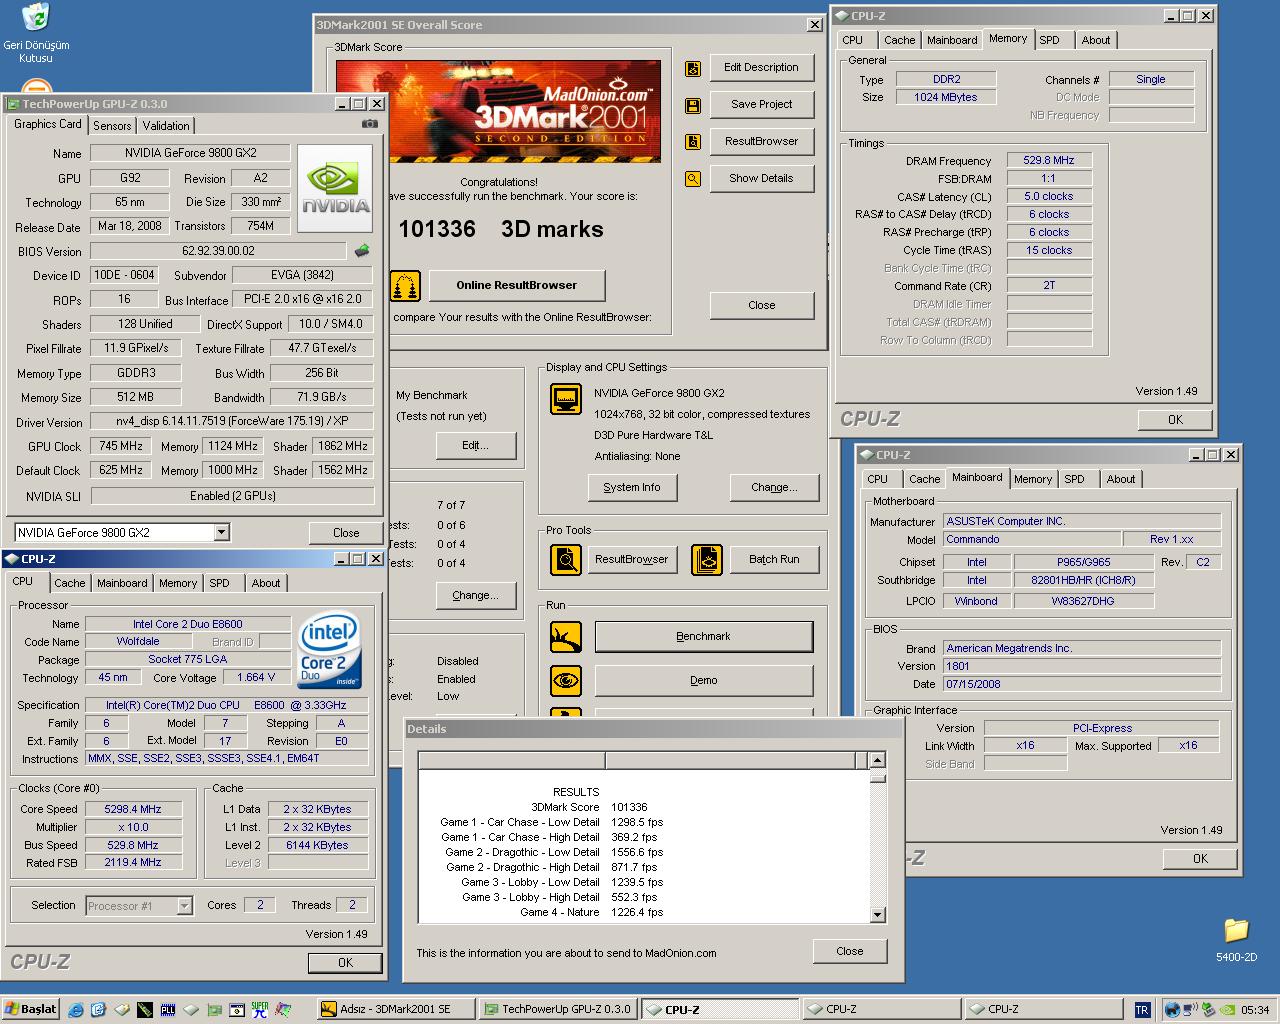This screenshot has height=1024, width=1280.
Task: Open the Geri Dönüşüm Kutusu desktop icon
Action: [x=36, y=33]
